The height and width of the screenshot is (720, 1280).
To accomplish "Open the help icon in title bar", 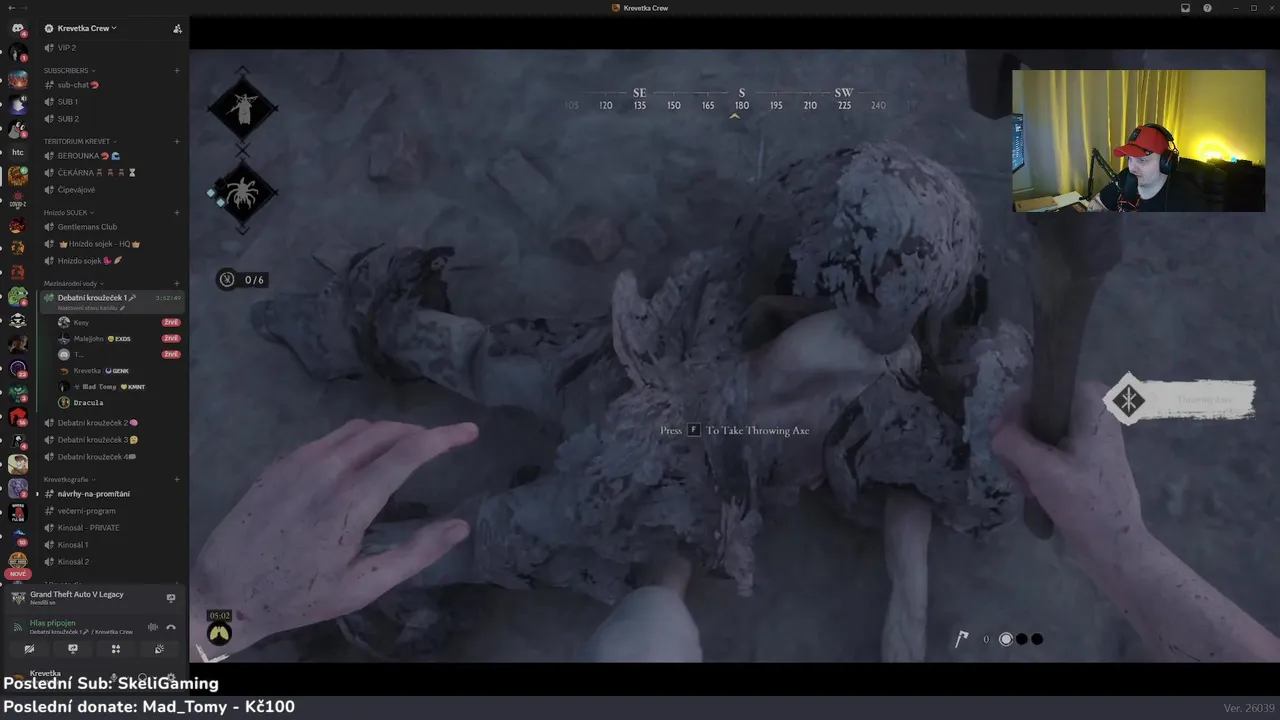I will pos(1207,8).
